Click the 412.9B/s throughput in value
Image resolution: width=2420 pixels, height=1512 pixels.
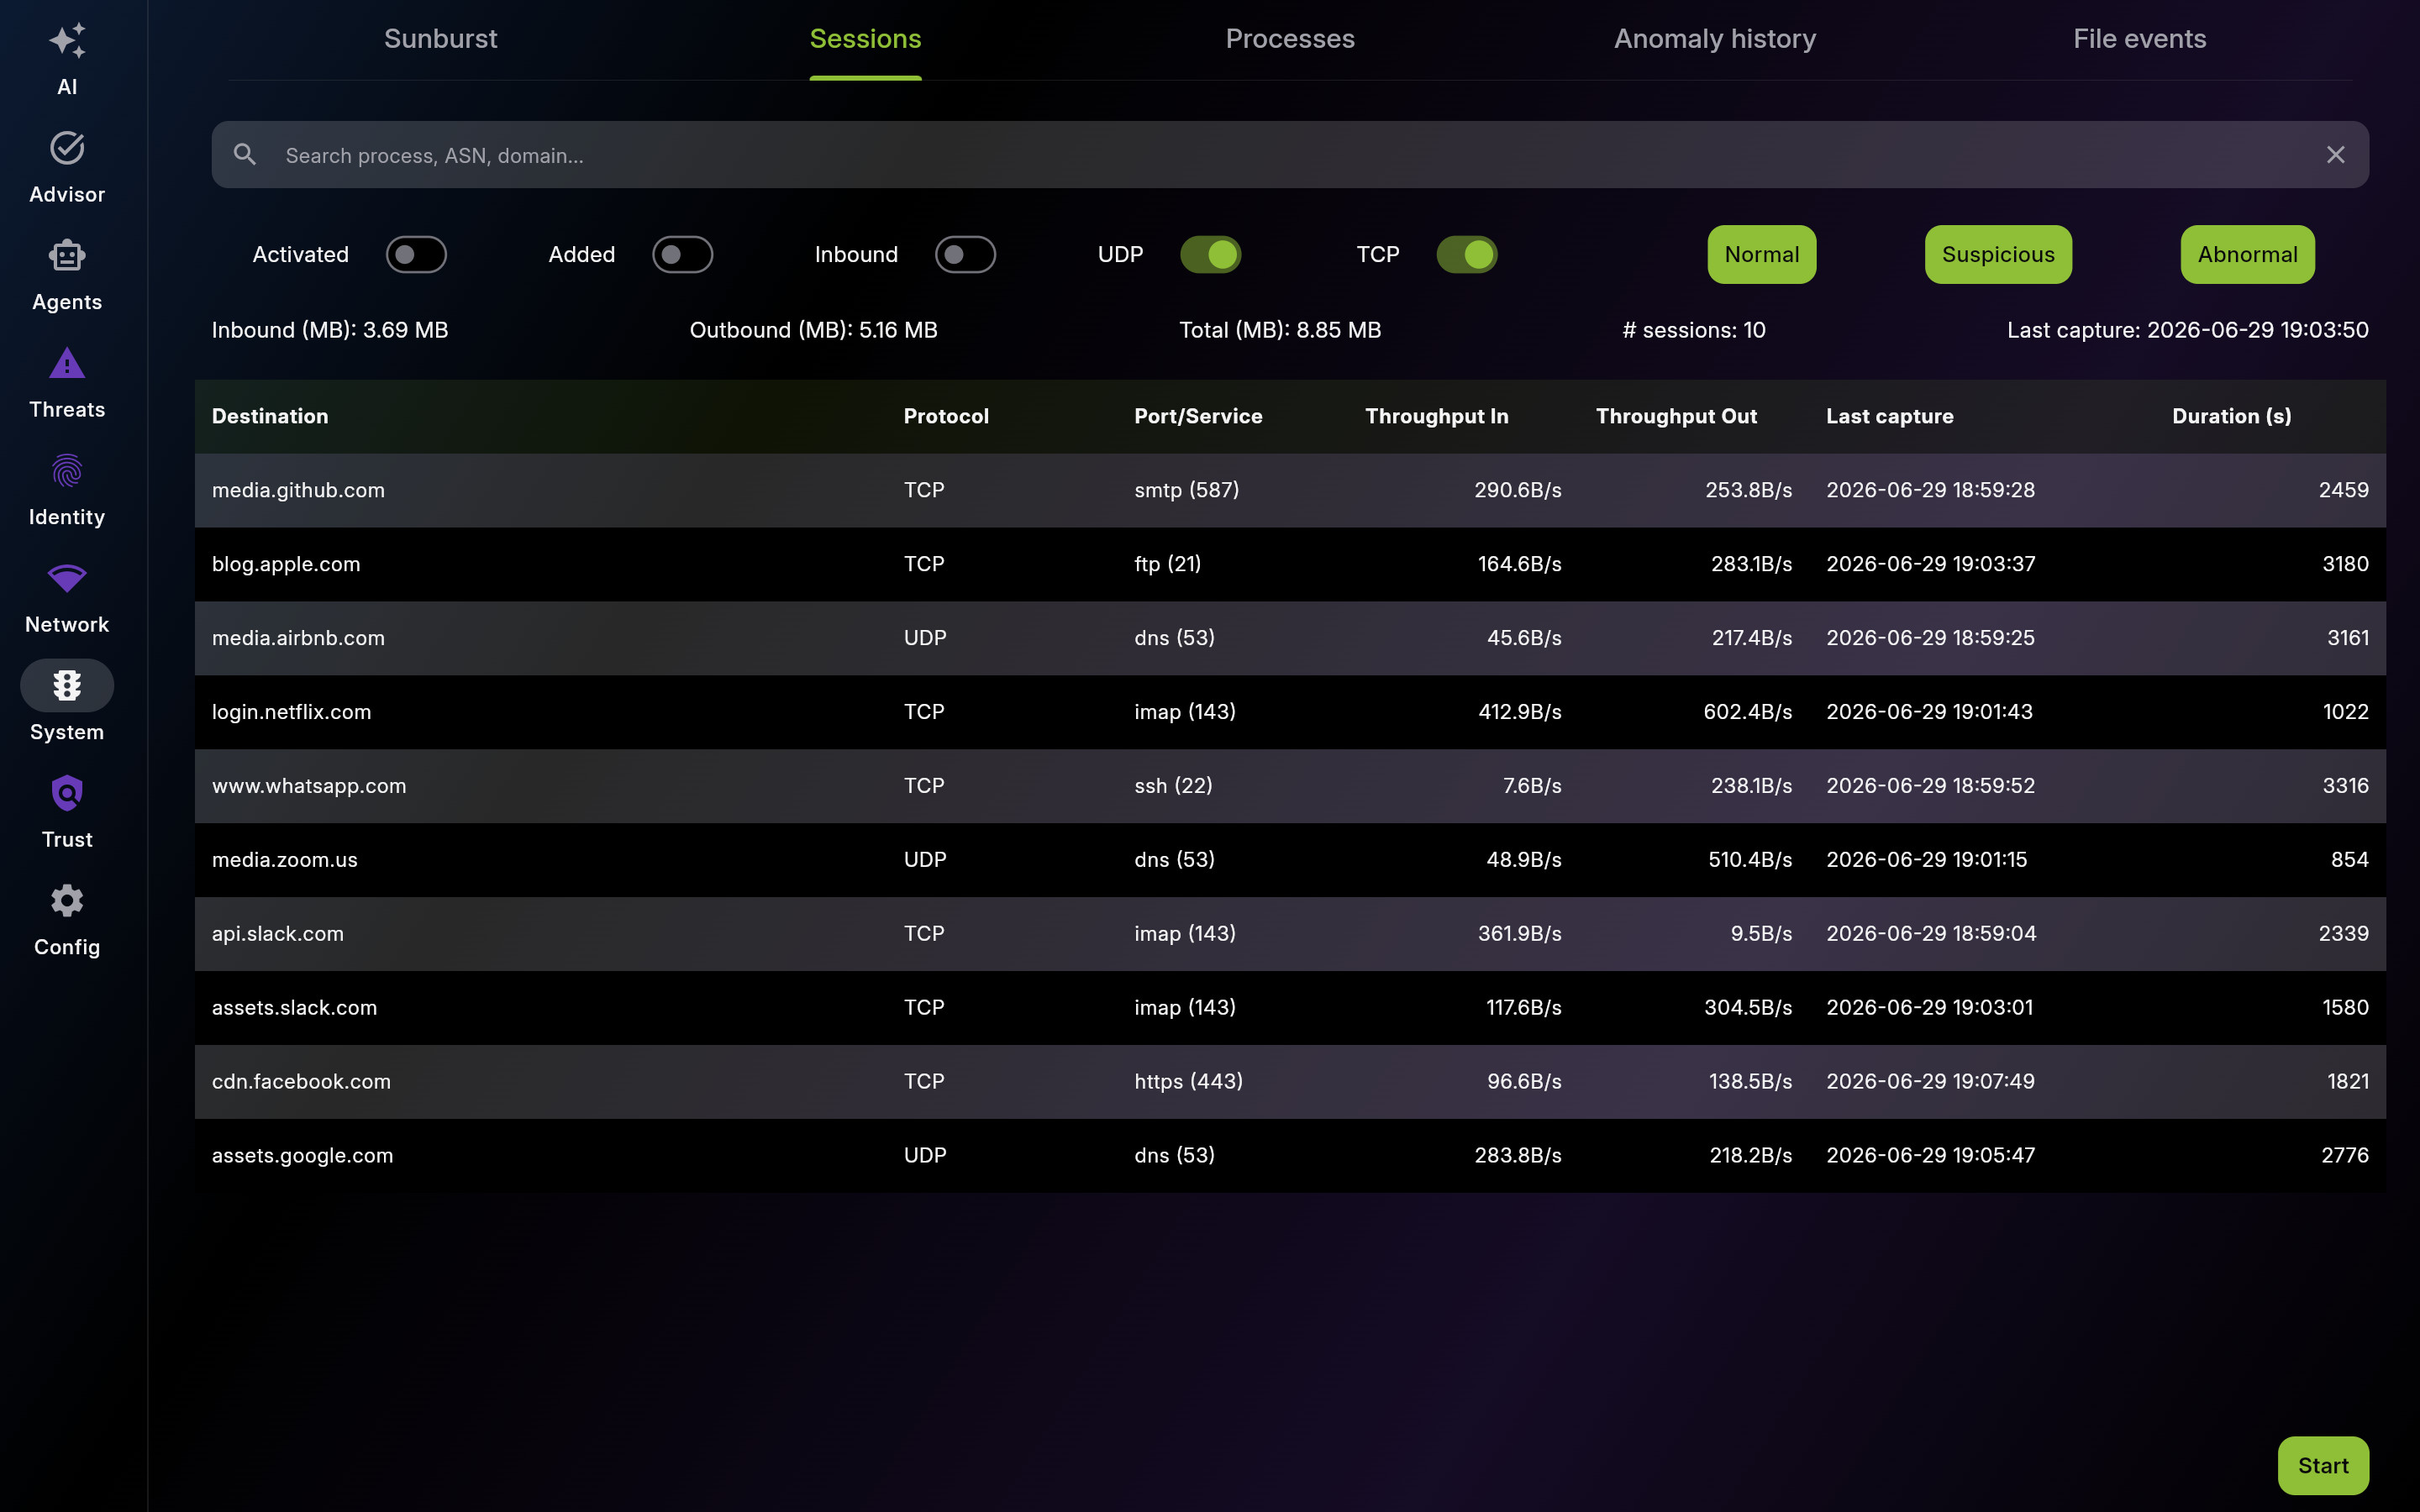[x=1519, y=712]
